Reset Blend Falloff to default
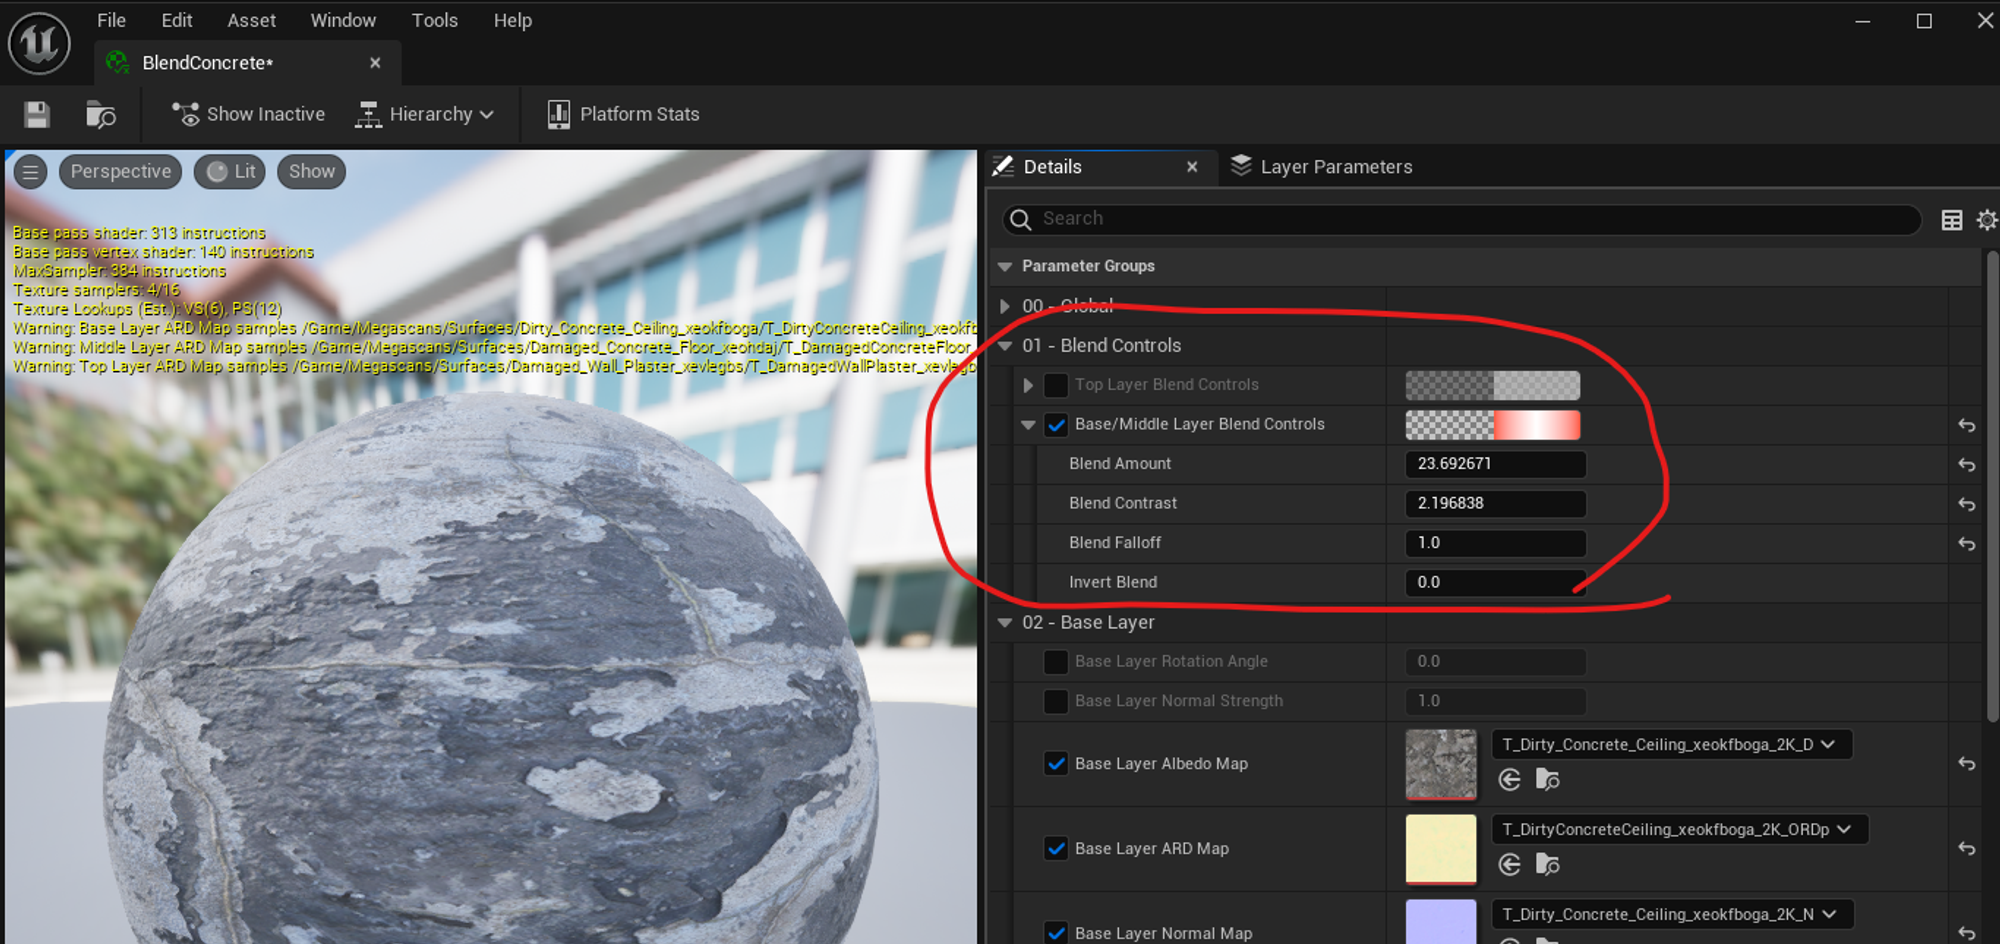The image size is (2000, 944). coord(1967,544)
